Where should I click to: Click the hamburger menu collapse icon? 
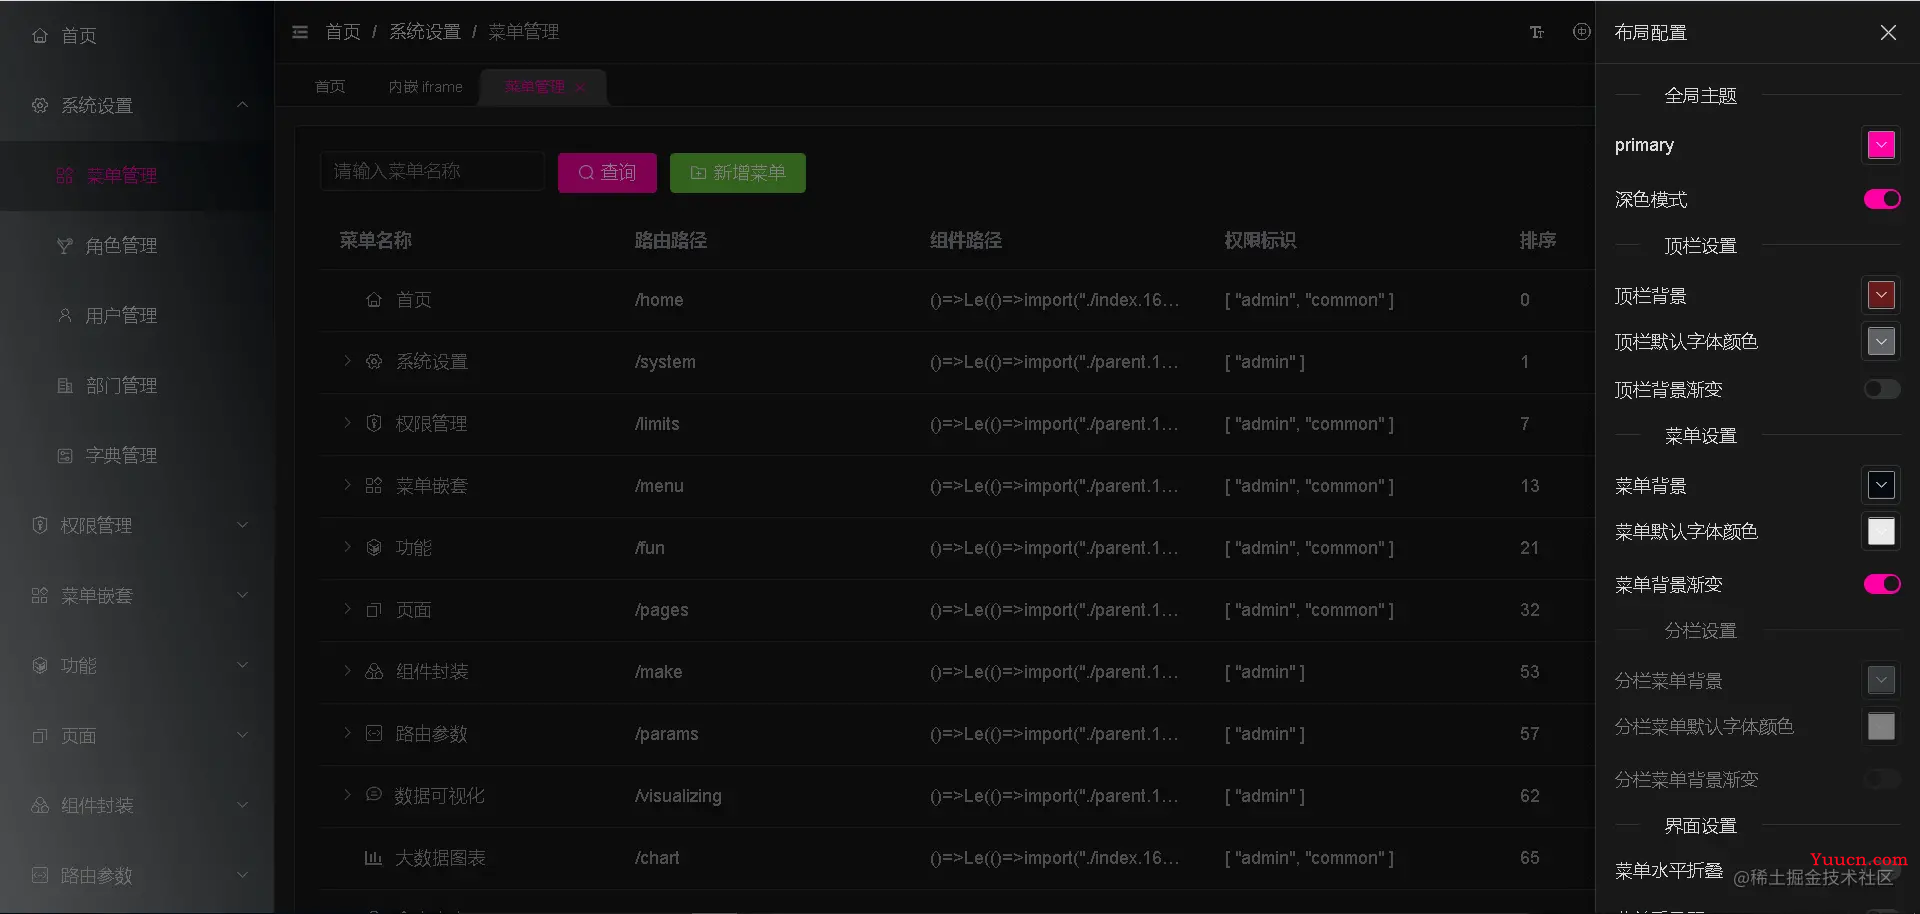[300, 32]
